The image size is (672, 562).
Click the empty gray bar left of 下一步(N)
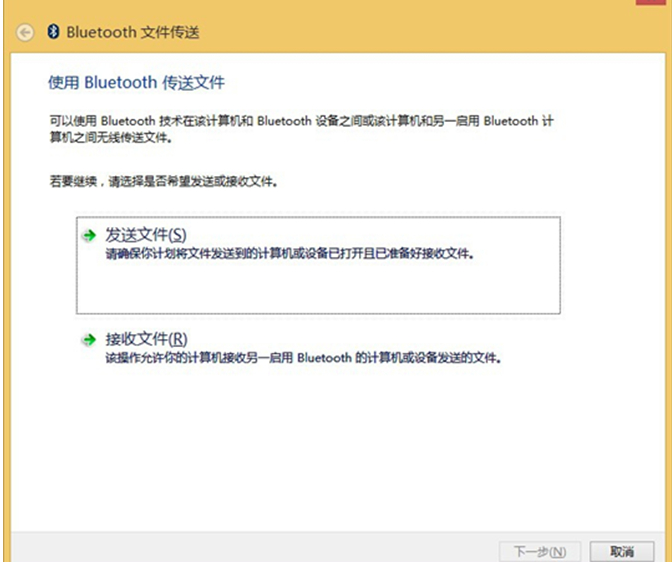coord(250,551)
